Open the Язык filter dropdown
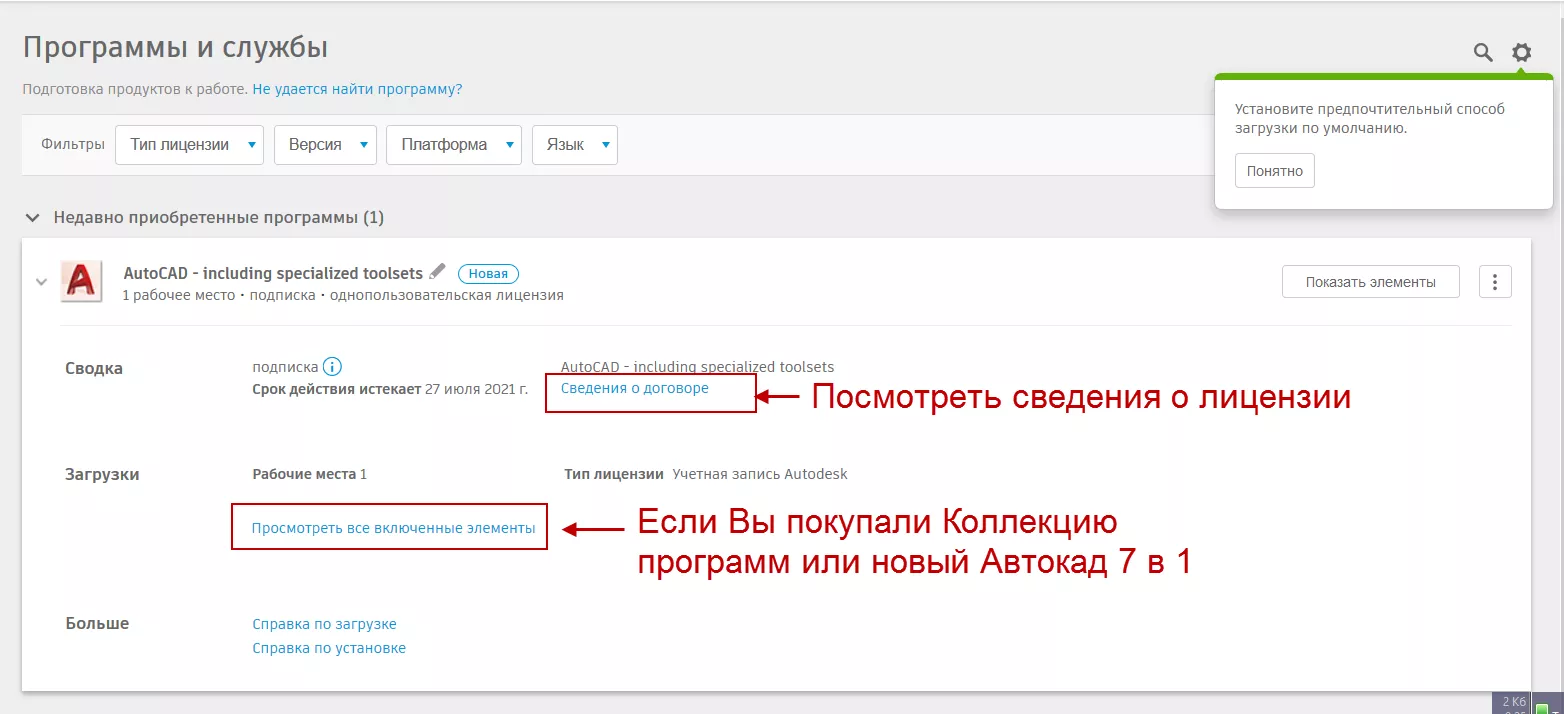This screenshot has height=714, width=1564. click(x=575, y=145)
